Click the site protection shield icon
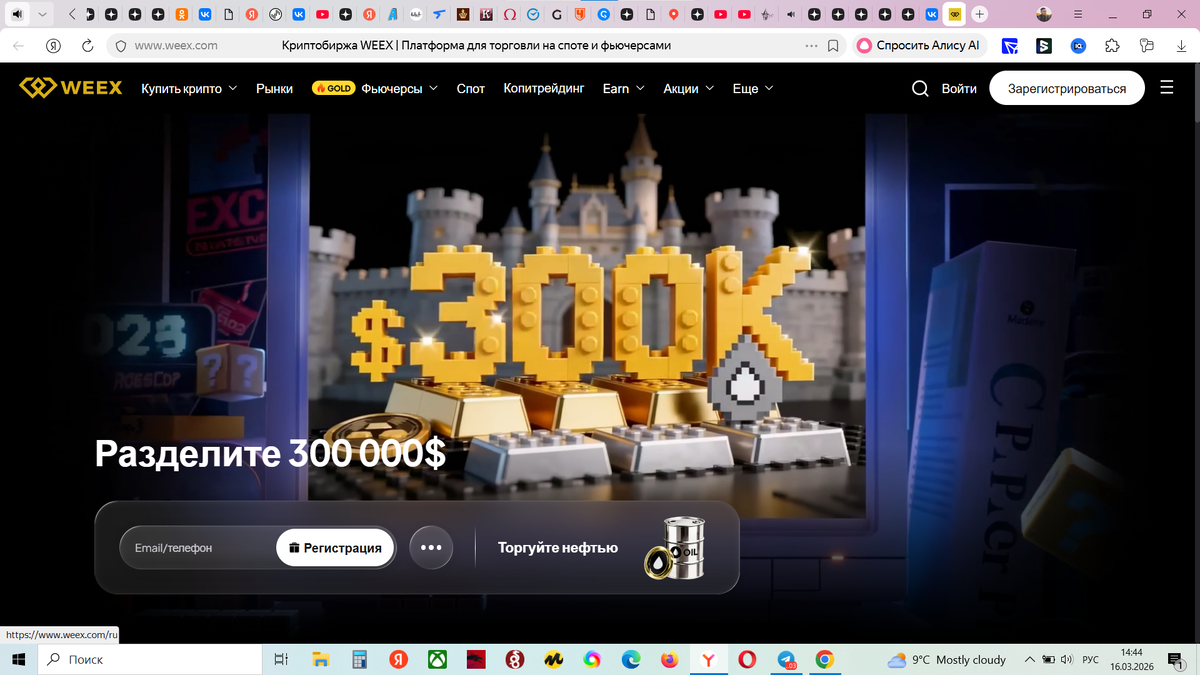This screenshot has height=675, width=1200. pos(120,46)
